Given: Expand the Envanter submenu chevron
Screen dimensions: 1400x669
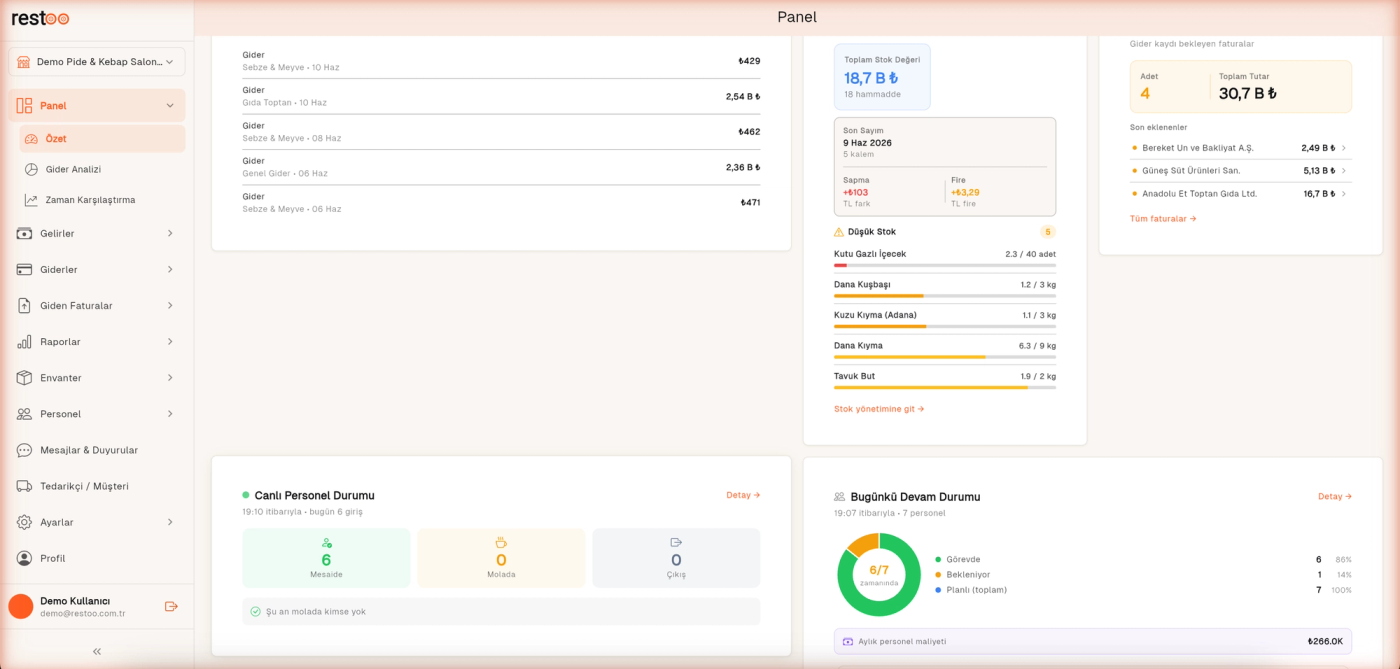Looking at the screenshot, I should click(170, 378).
